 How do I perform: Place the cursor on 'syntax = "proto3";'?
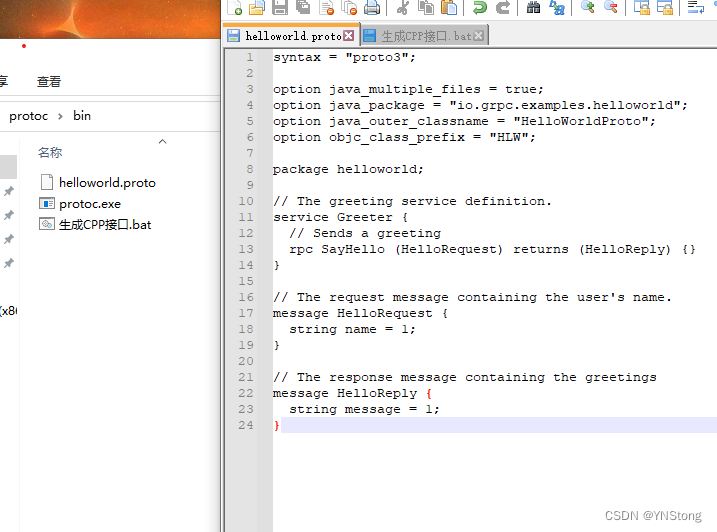(x=344, y=57)
